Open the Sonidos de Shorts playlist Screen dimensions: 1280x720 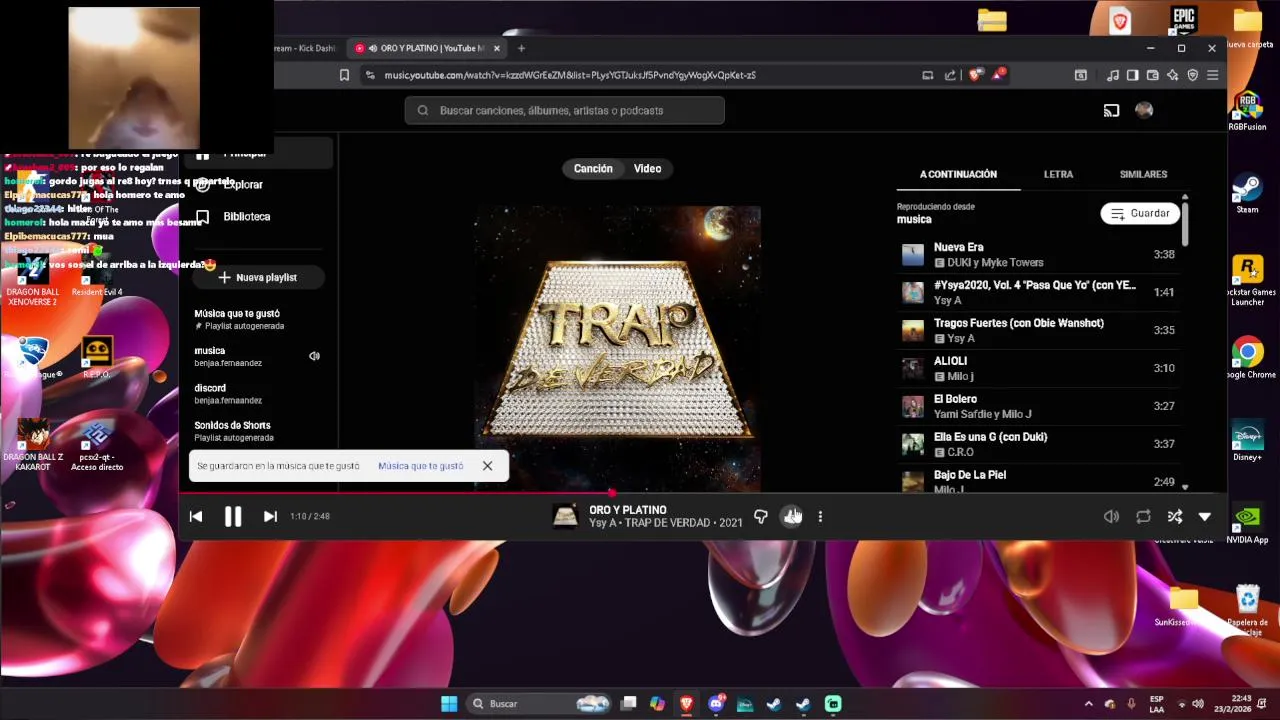[x=259, y=431]
